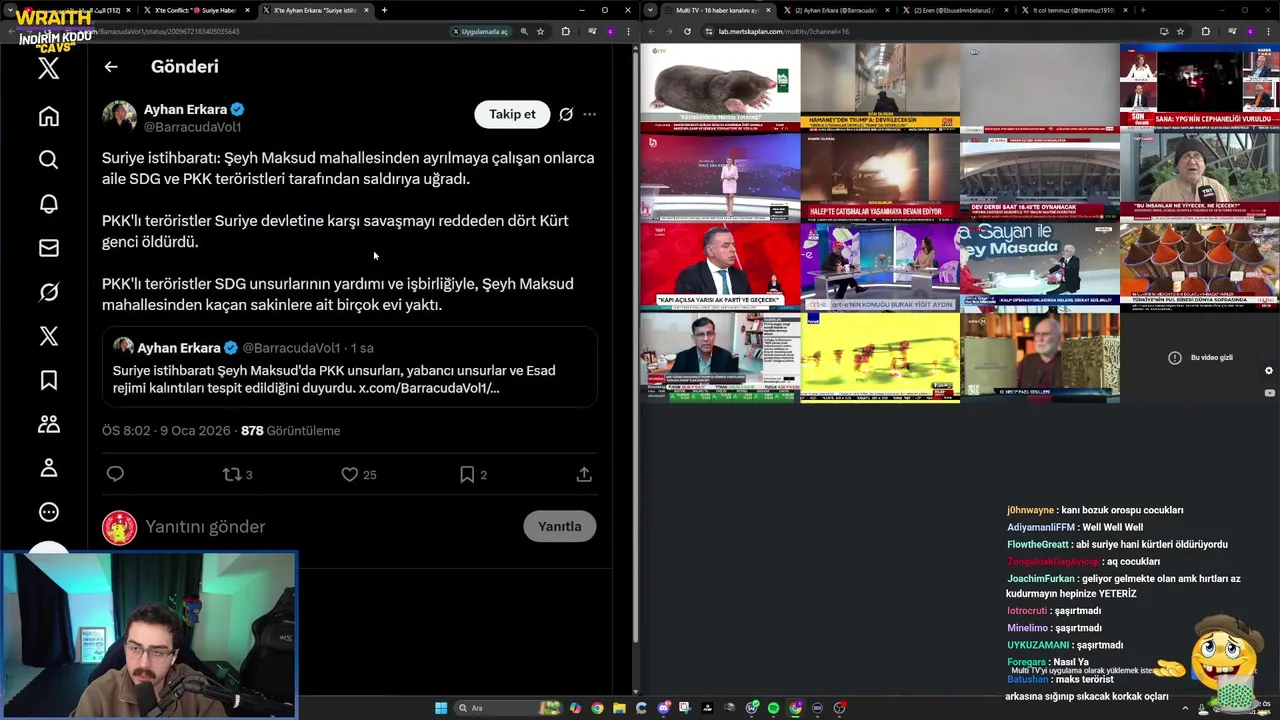1280x720 pixels.
Task: Click the reply speech bubble under the post
Action: click(x=115, y=474)
